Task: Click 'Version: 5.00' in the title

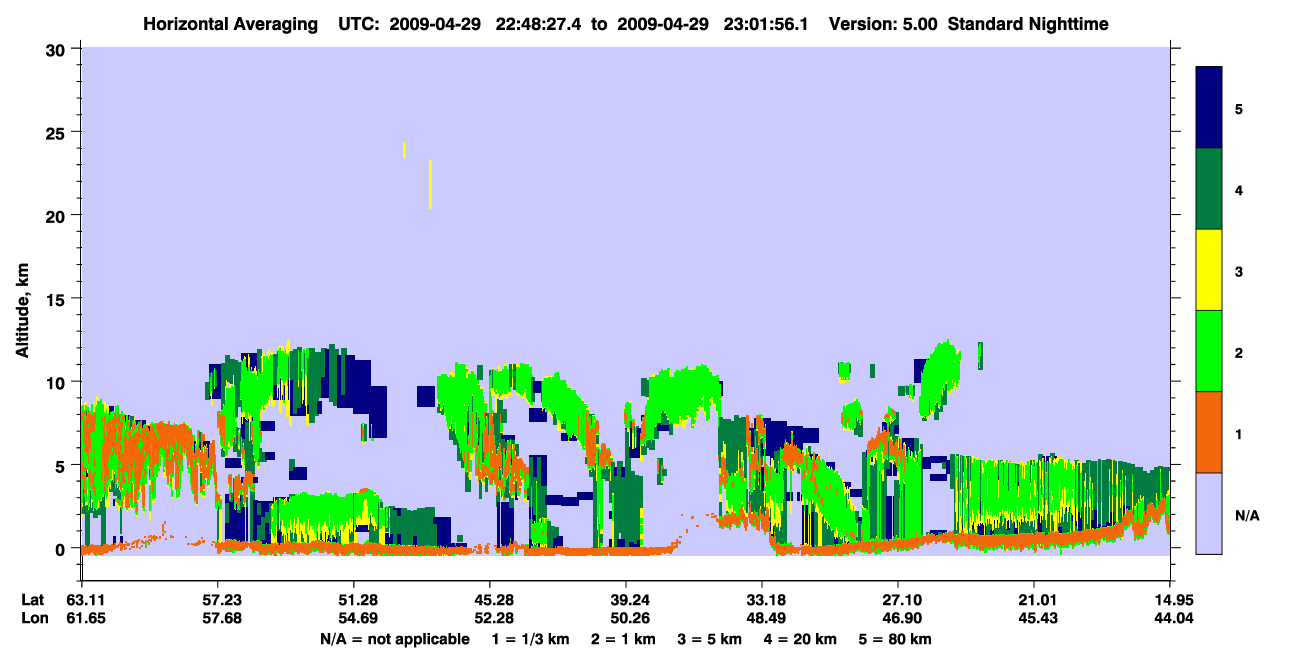Action: click(x=883, y=24)
